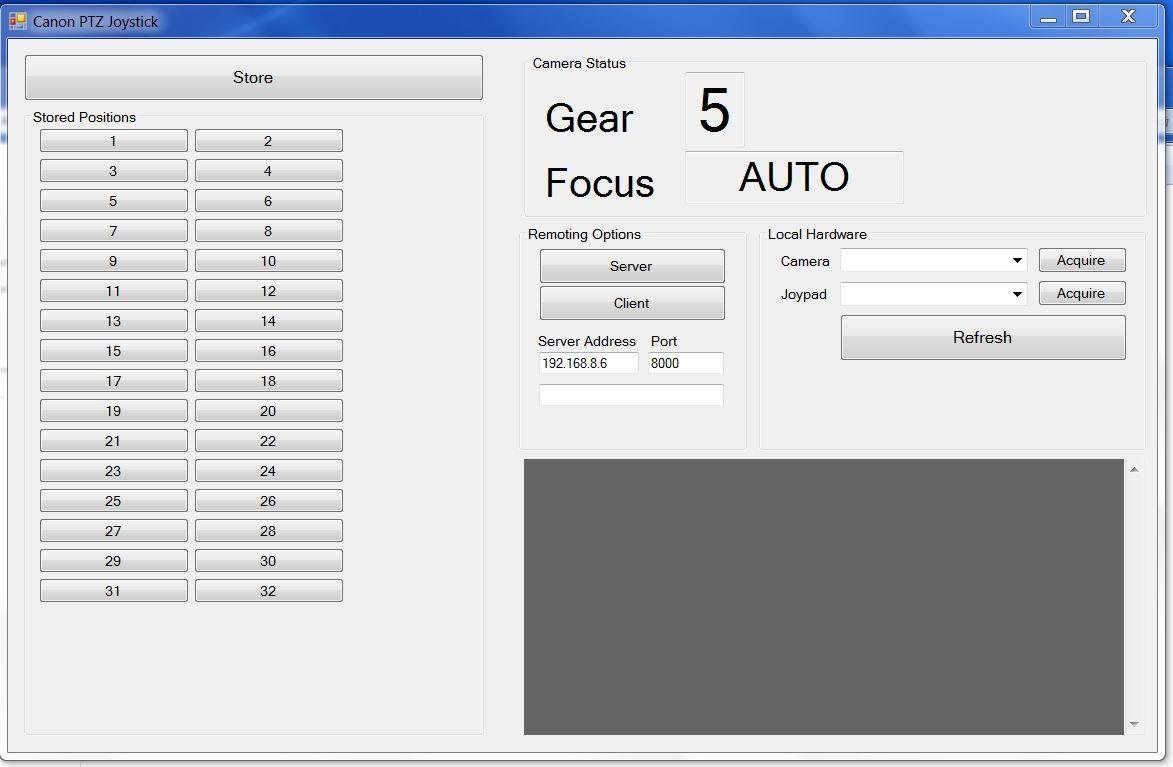Go to stored position 16
The height and width of the screenshot is (767, 1173).
tap(269, 350)
